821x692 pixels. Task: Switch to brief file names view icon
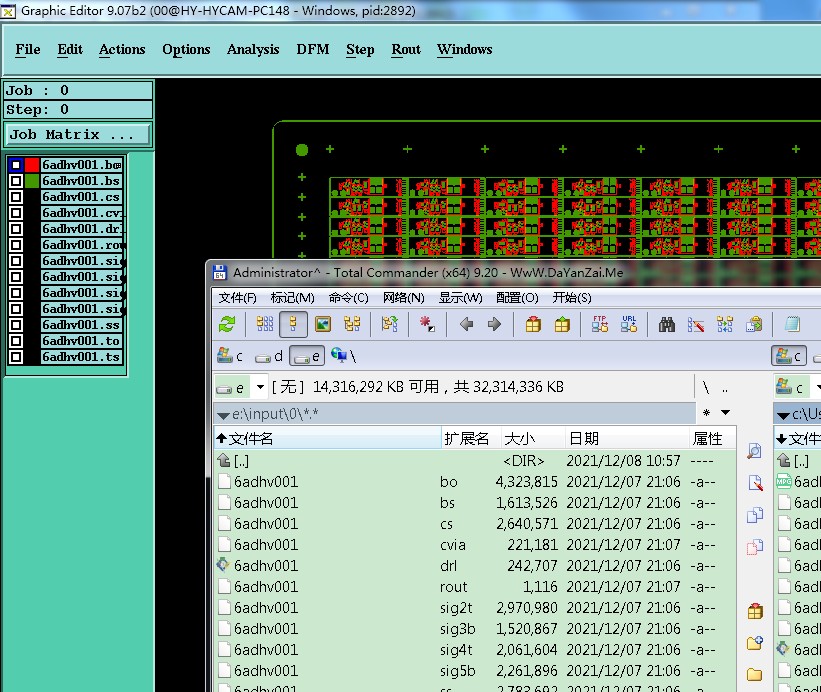click(x=264, y=325)
